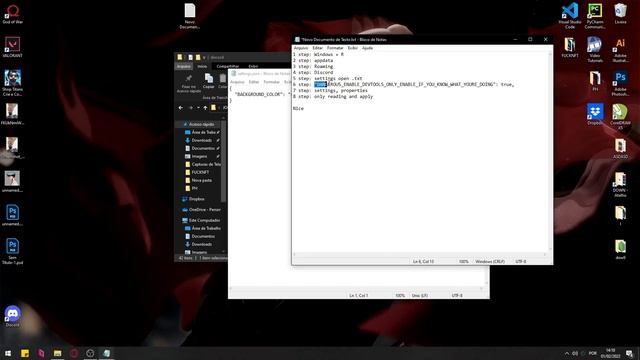Open the Novo Documento file on desktop
Image resolution: width=640 pixels, height=360 pixels.
click(190, 16)
